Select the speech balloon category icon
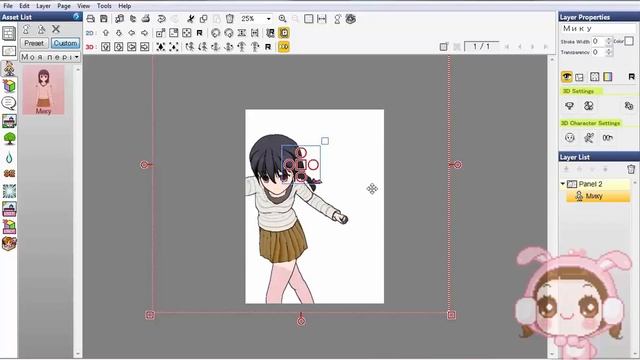The height and width of the screenshot is (360, 640). [9, 103]
